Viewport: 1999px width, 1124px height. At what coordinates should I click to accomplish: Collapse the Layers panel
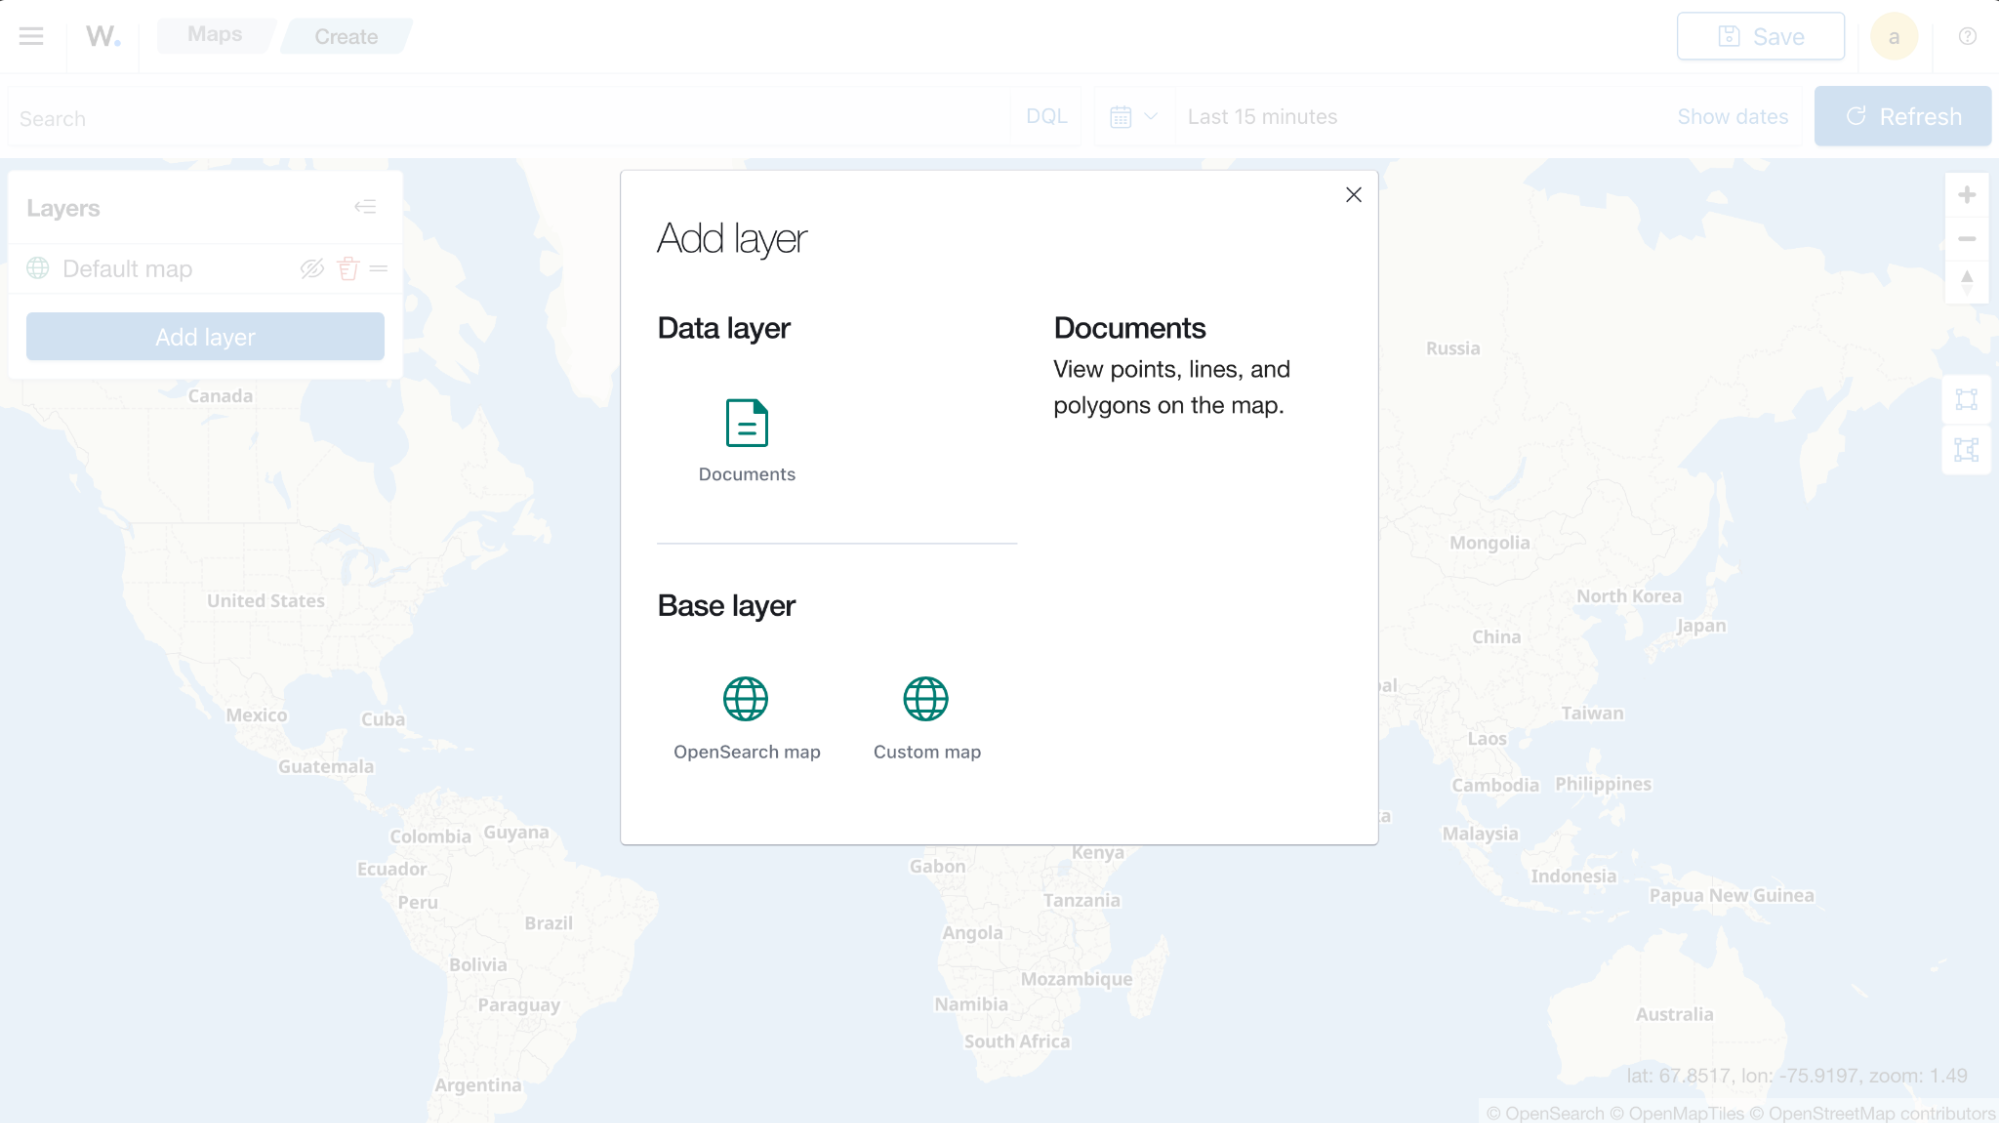click(x=366, y=207)
